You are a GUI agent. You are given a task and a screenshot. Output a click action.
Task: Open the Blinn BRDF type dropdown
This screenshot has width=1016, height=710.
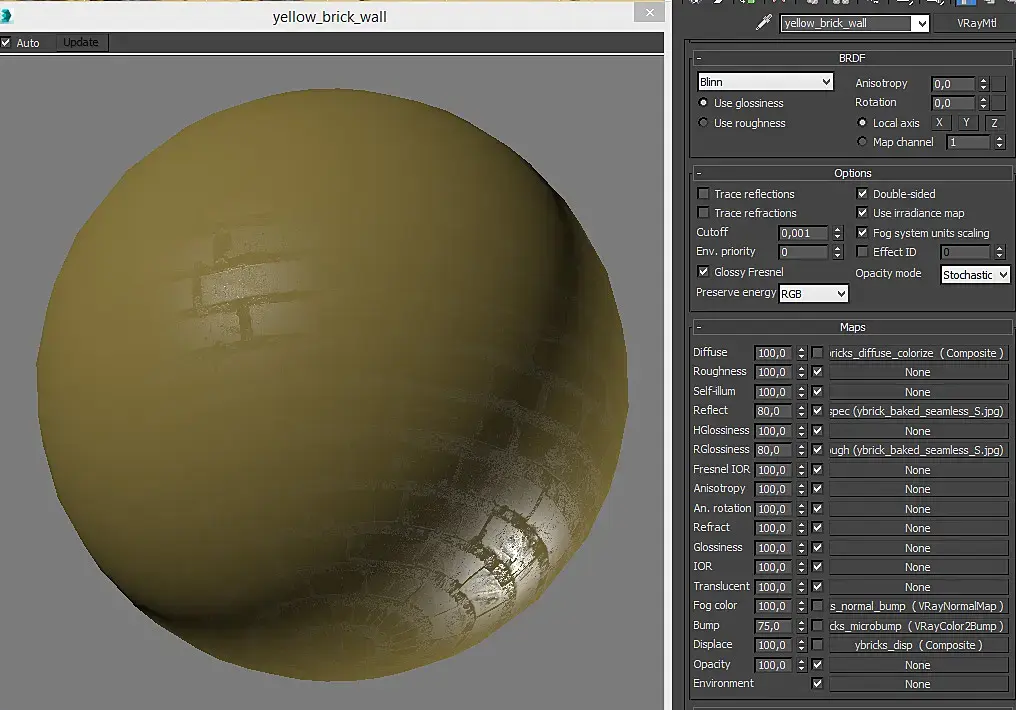coord(765,82)
